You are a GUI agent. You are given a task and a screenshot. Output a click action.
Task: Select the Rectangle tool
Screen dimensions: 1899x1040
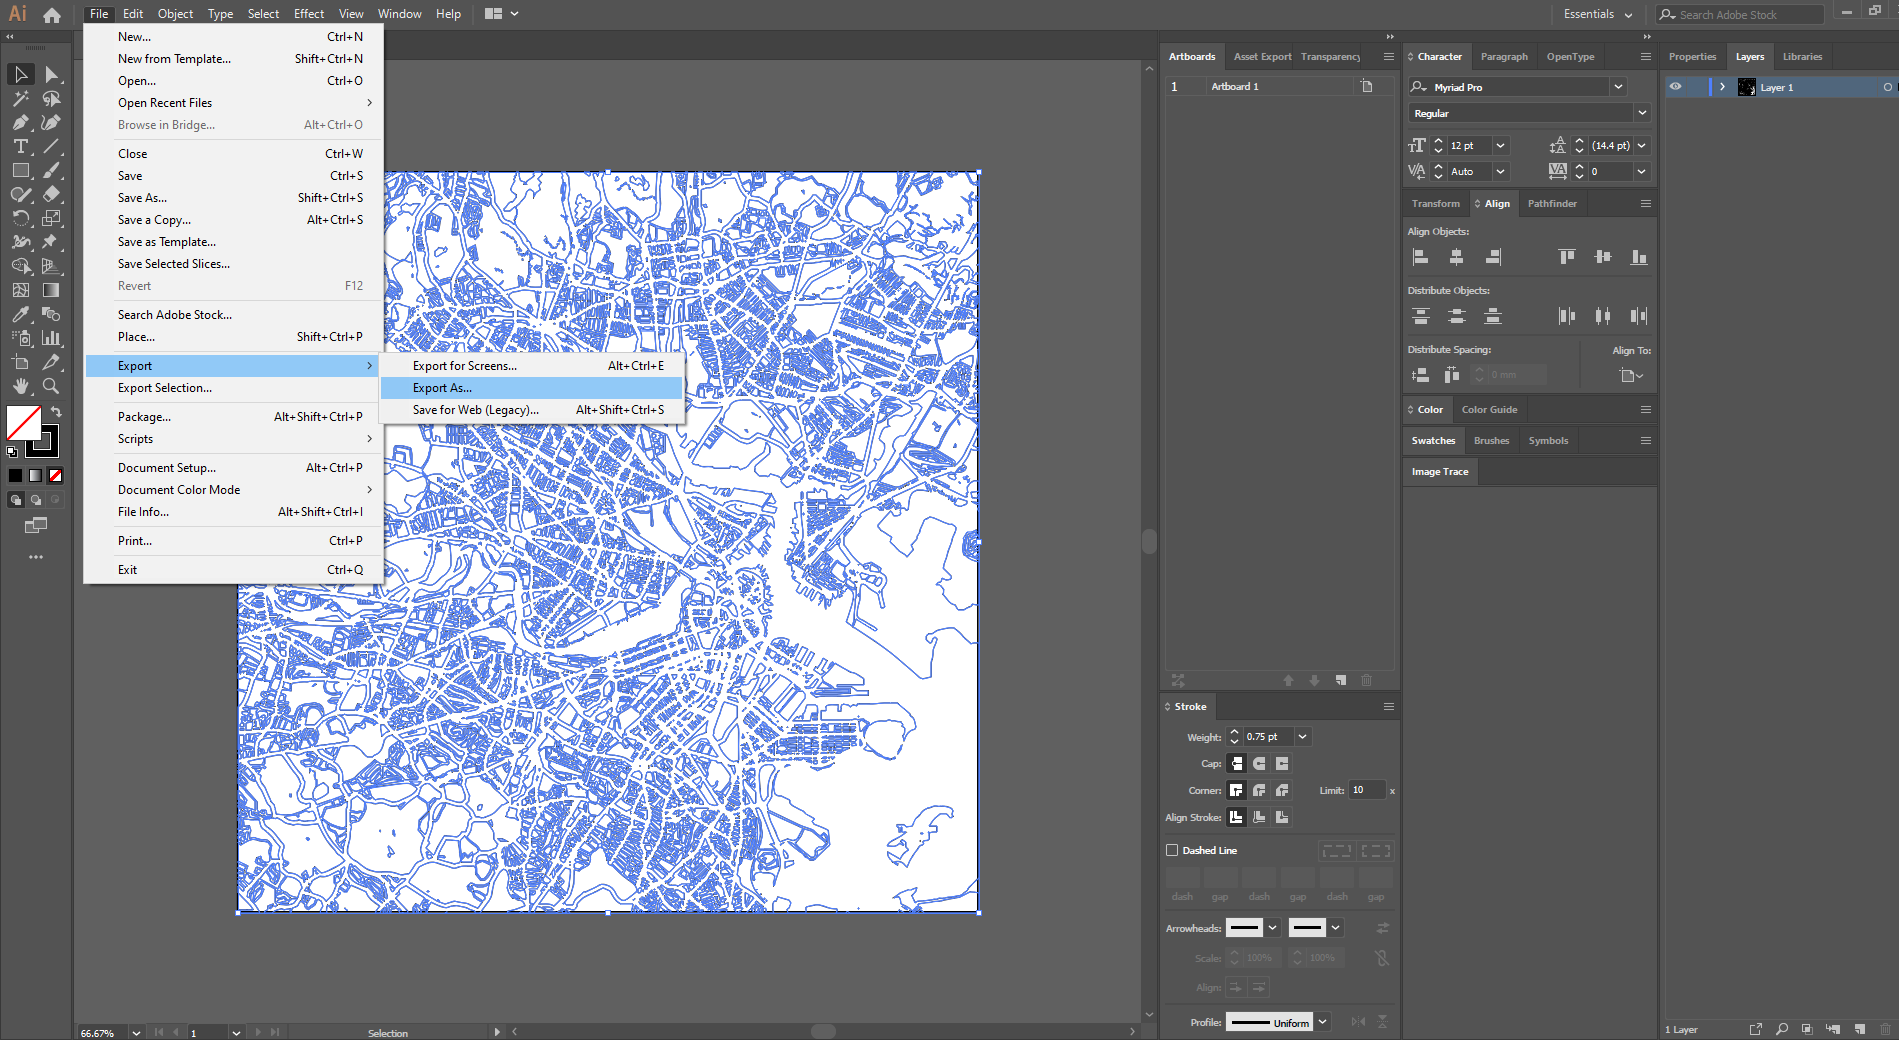(20, 170)
